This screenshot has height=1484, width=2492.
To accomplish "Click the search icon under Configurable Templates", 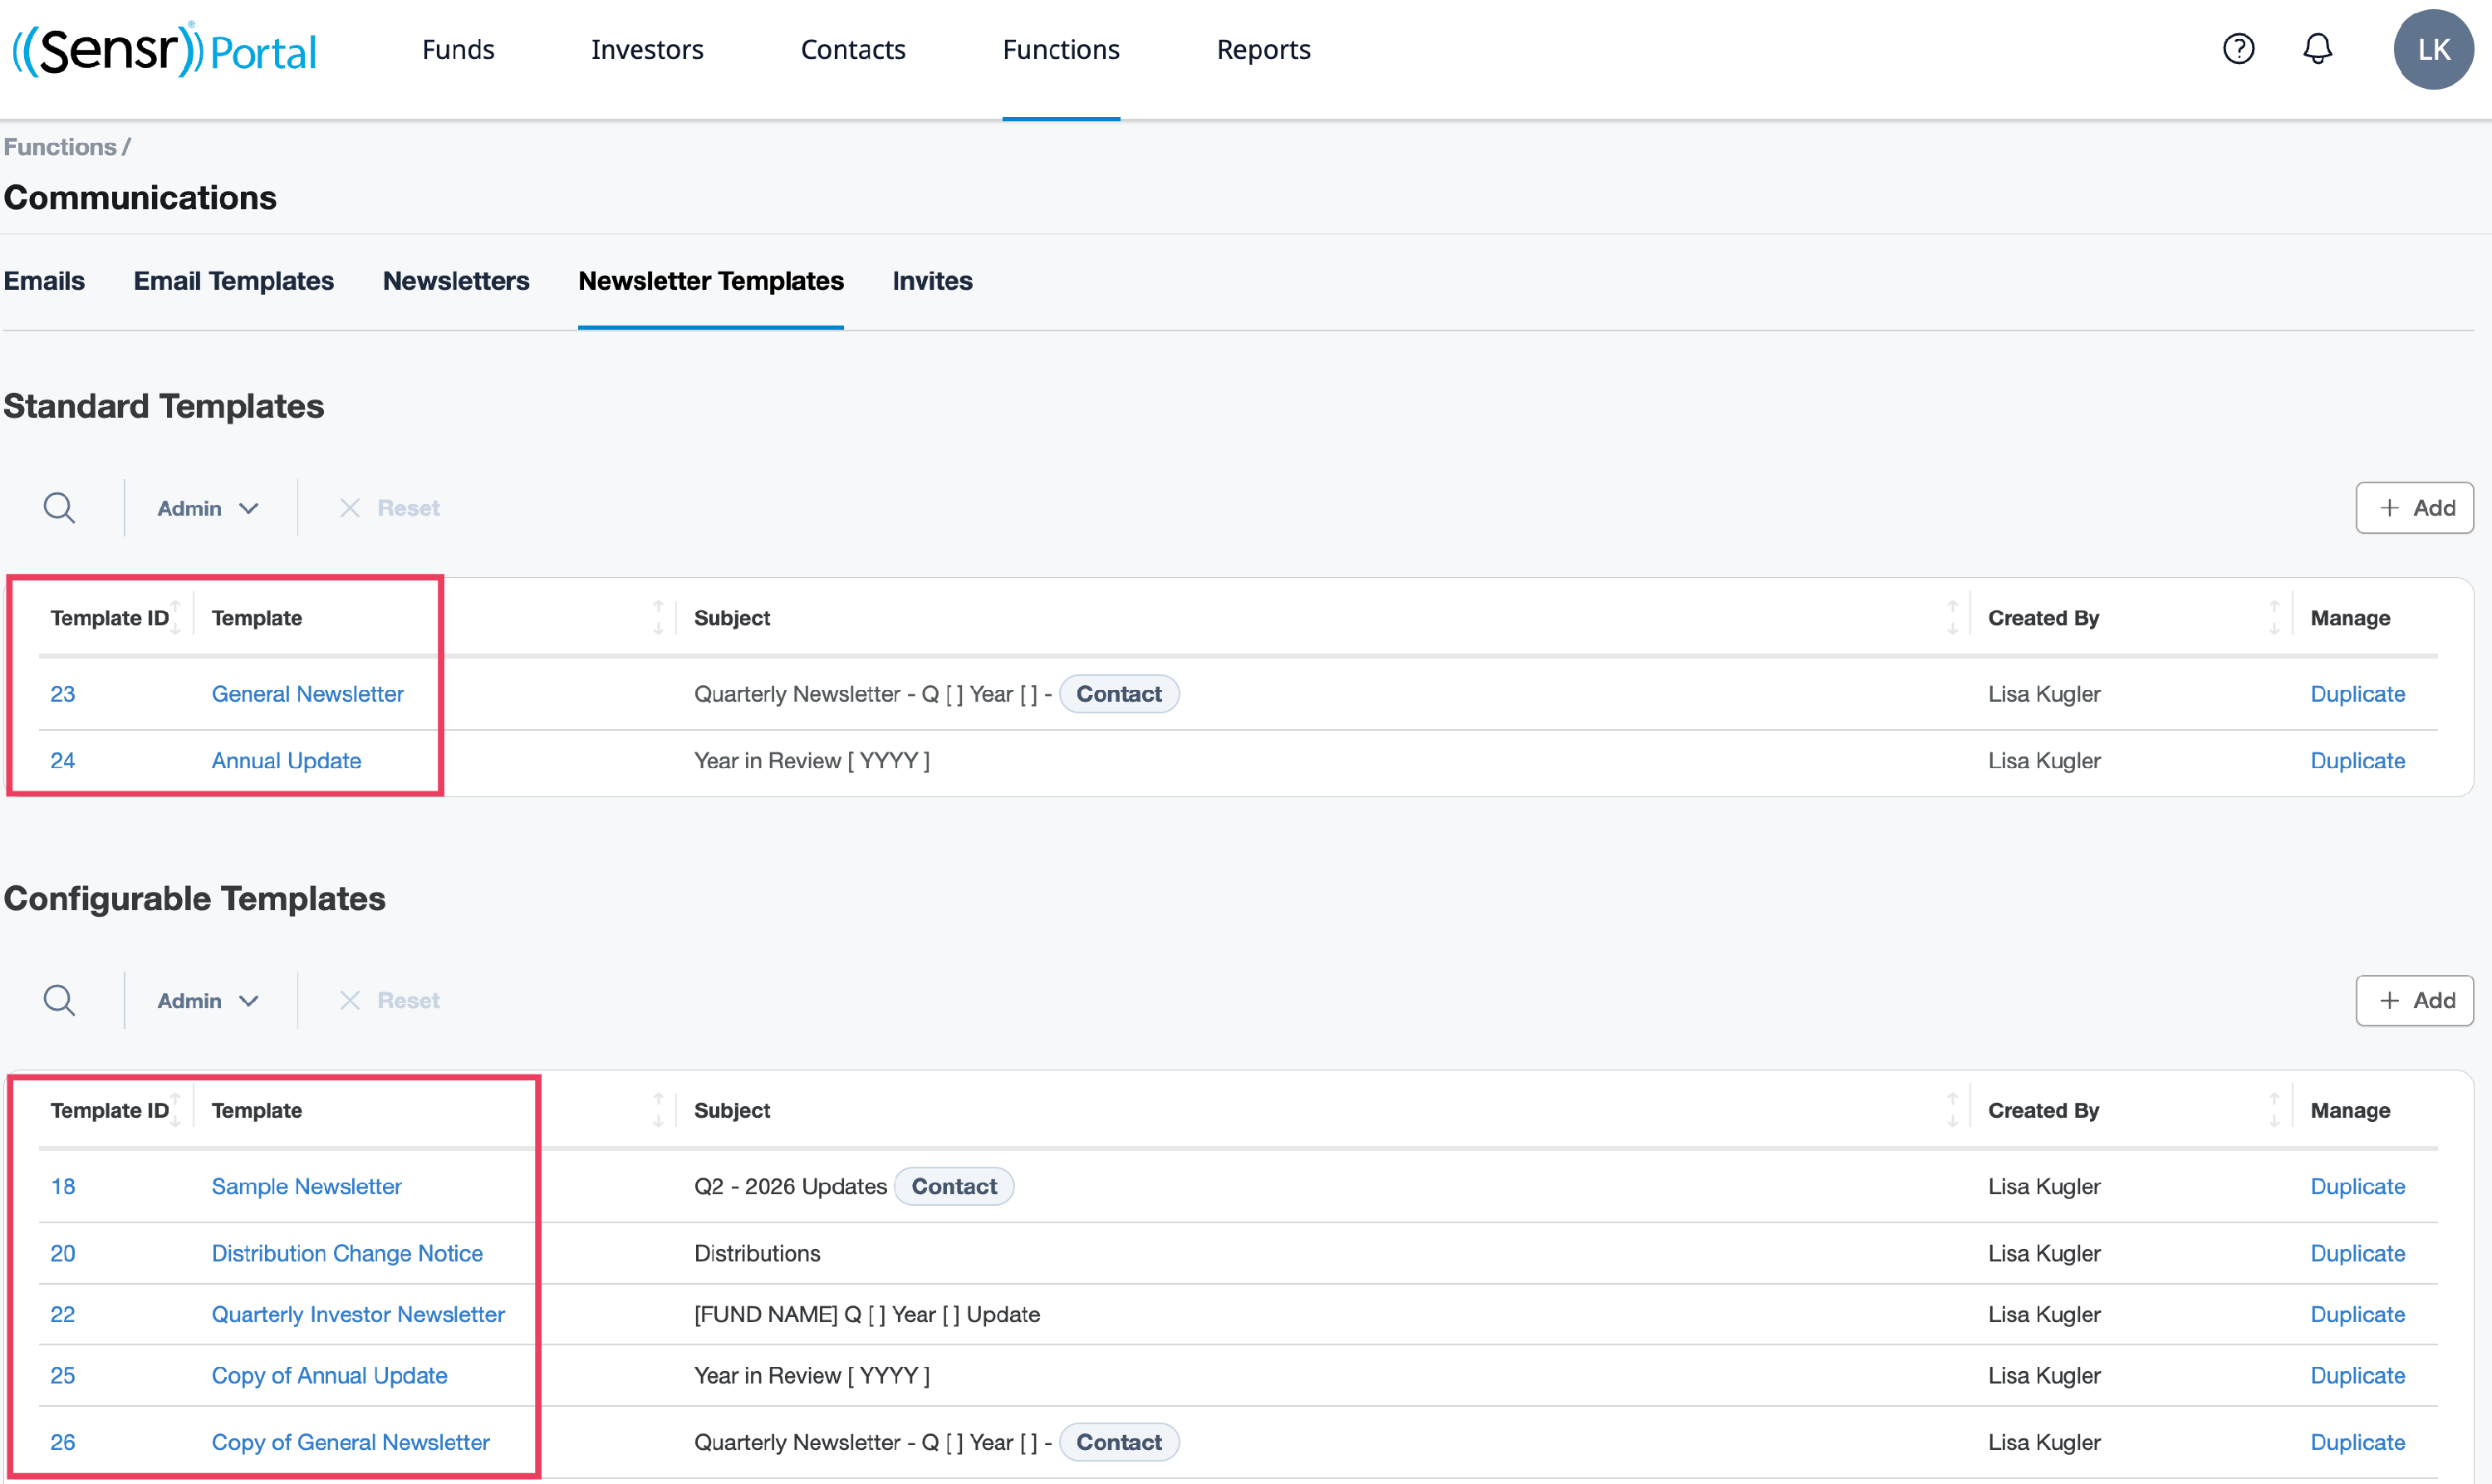I will pyautogui.click(x=59, y=1000).
